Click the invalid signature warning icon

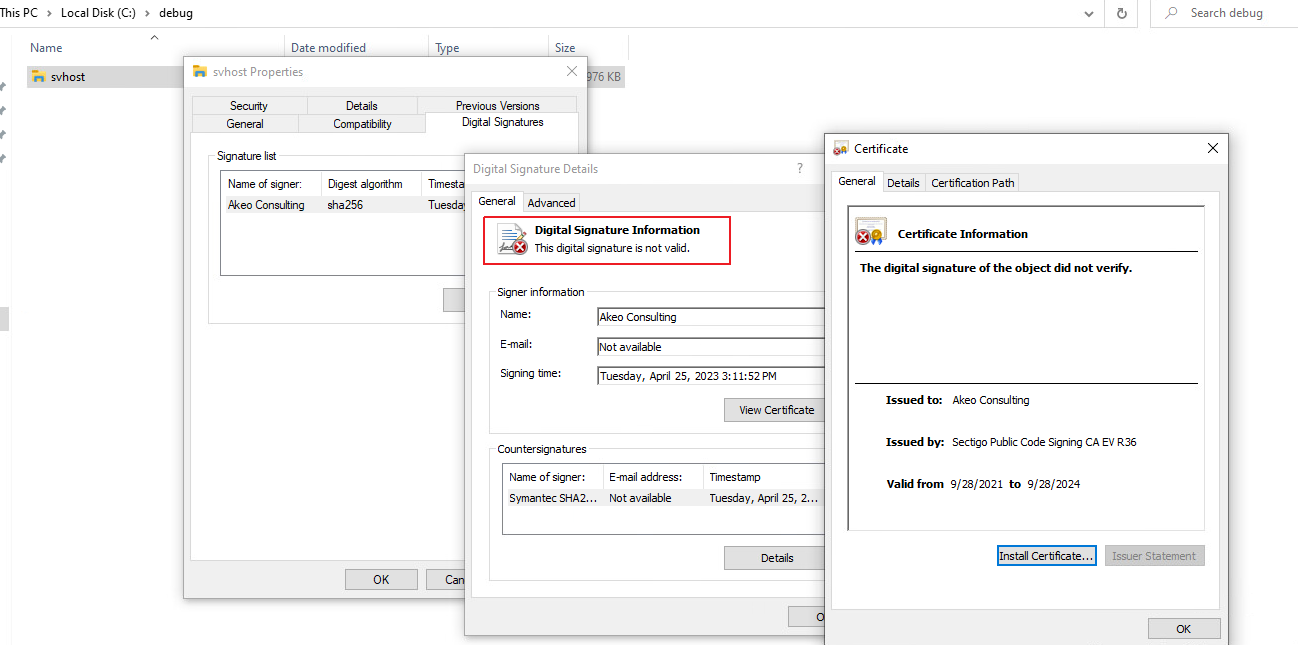(512, 240)
